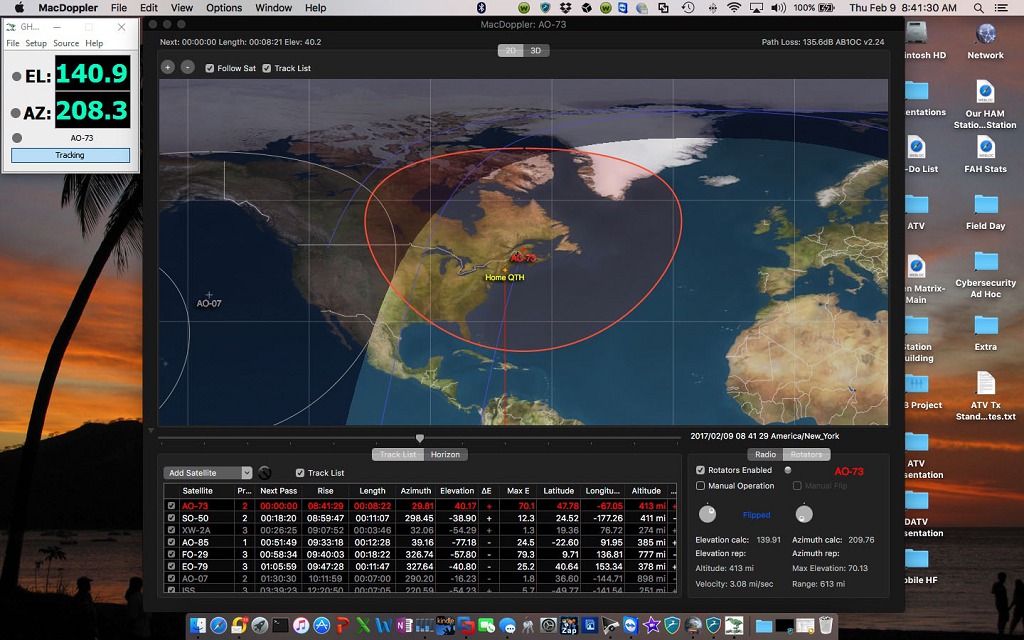Viewport: 1024px width, 640px height.
Task: Click EL readout 140.9 in tracker window
Action: click(x=92, y=73)
